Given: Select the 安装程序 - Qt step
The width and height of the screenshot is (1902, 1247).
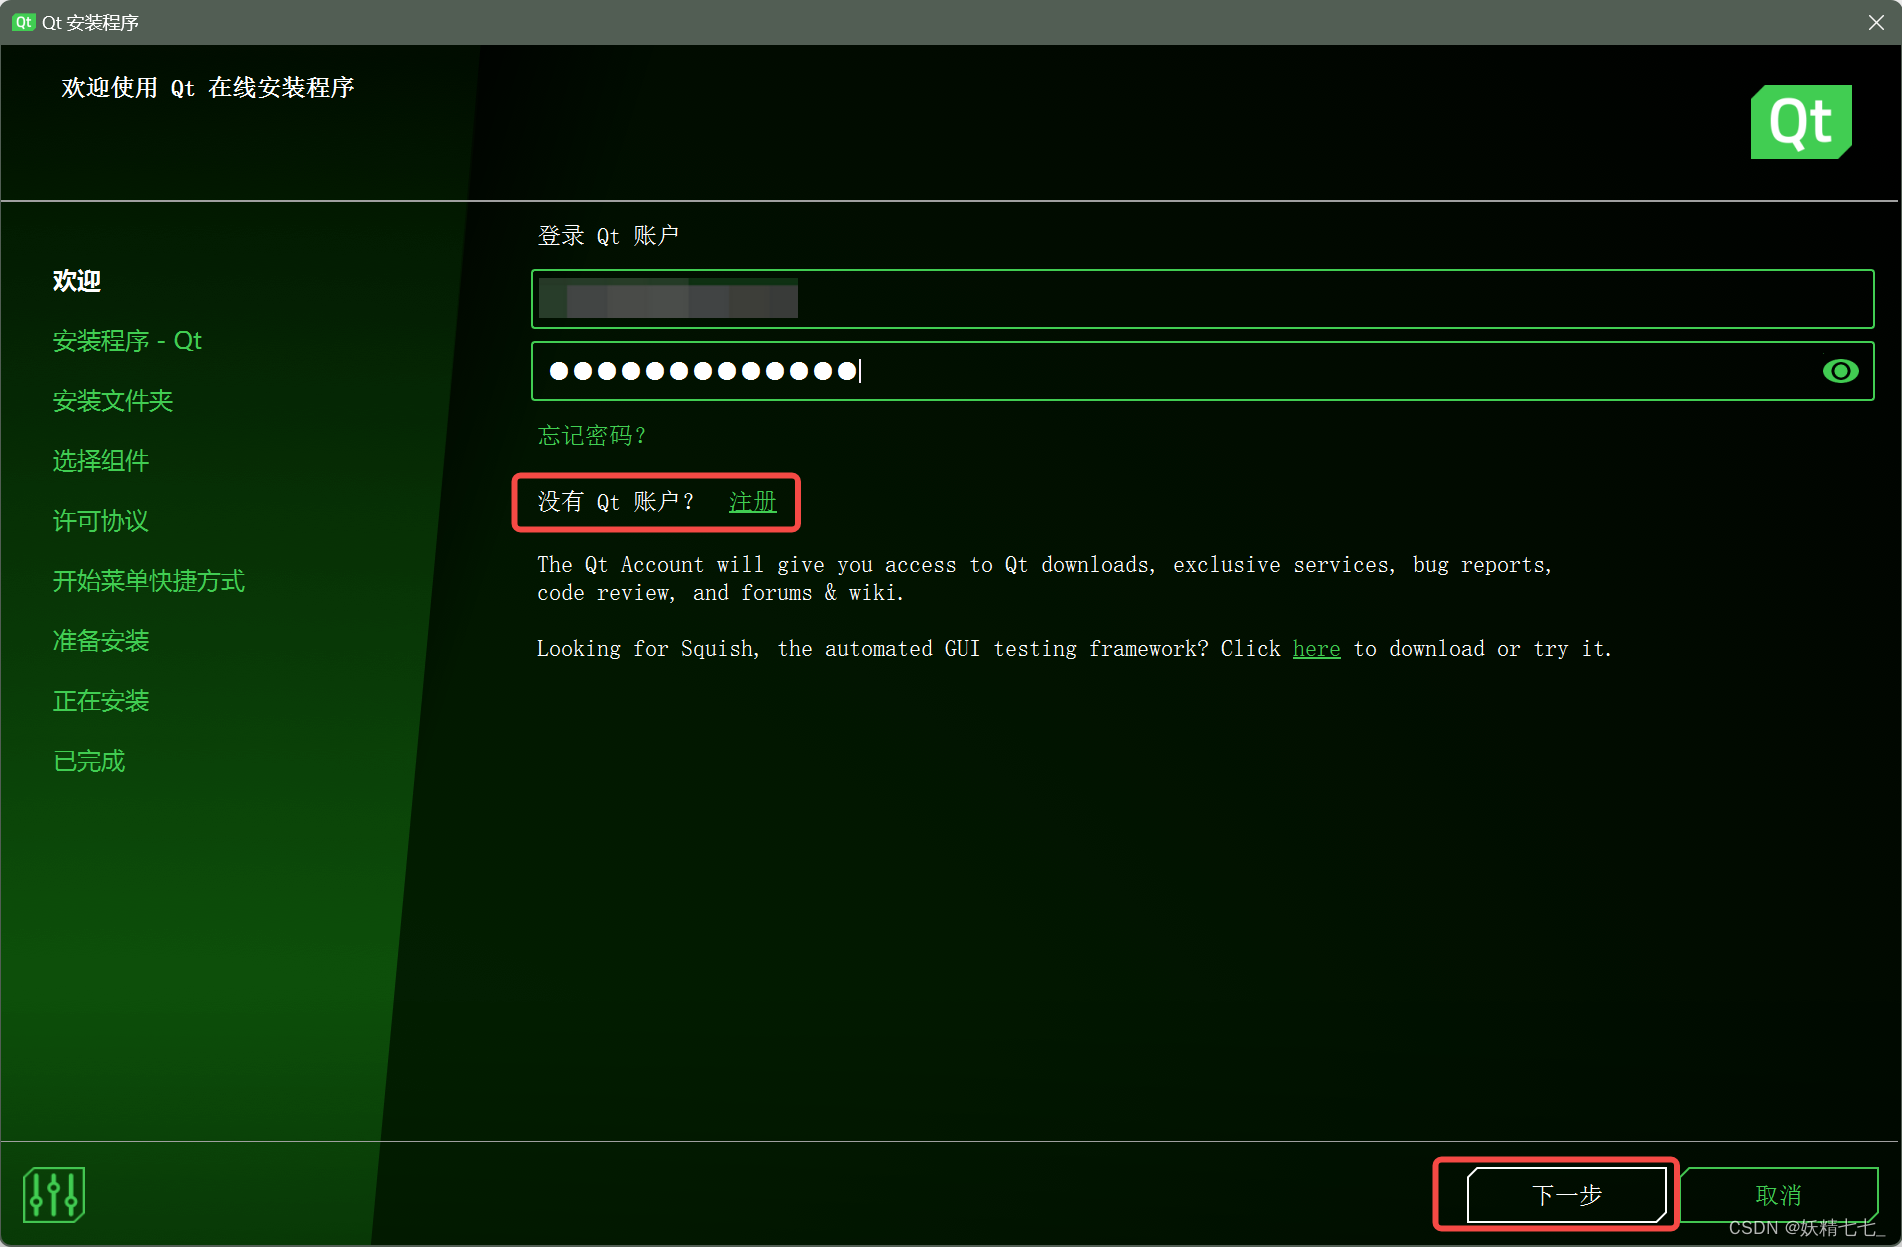Looking at the screenshot, I should [x=127, y=341].
